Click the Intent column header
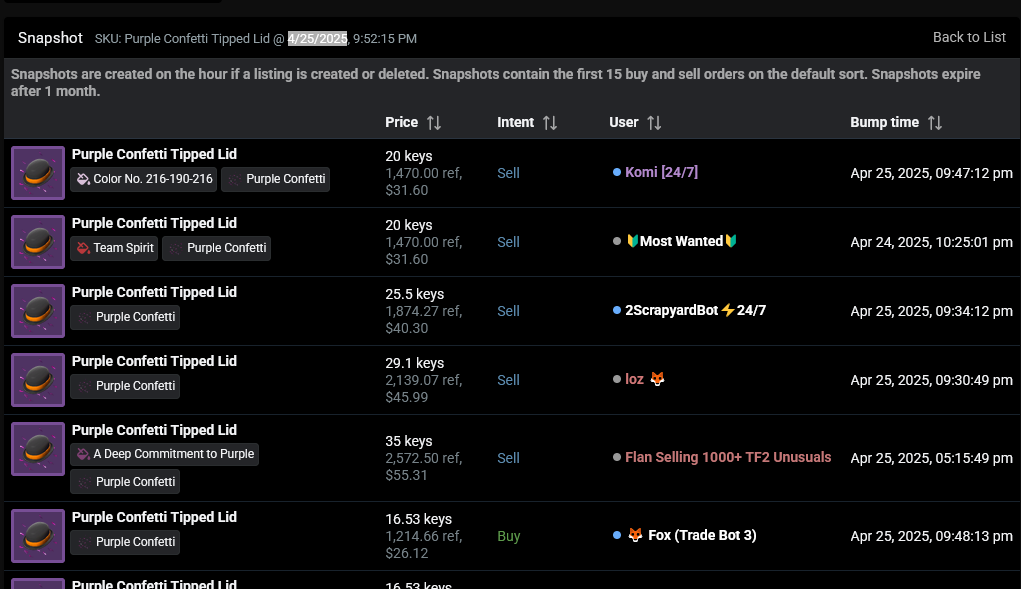 point(515,122)
